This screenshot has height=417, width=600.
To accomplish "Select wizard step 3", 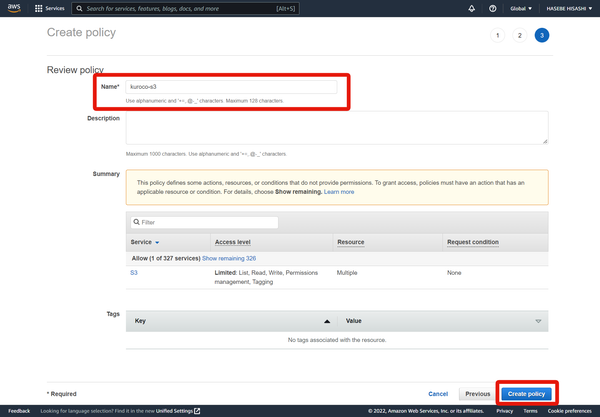I will tap(542, 35).
